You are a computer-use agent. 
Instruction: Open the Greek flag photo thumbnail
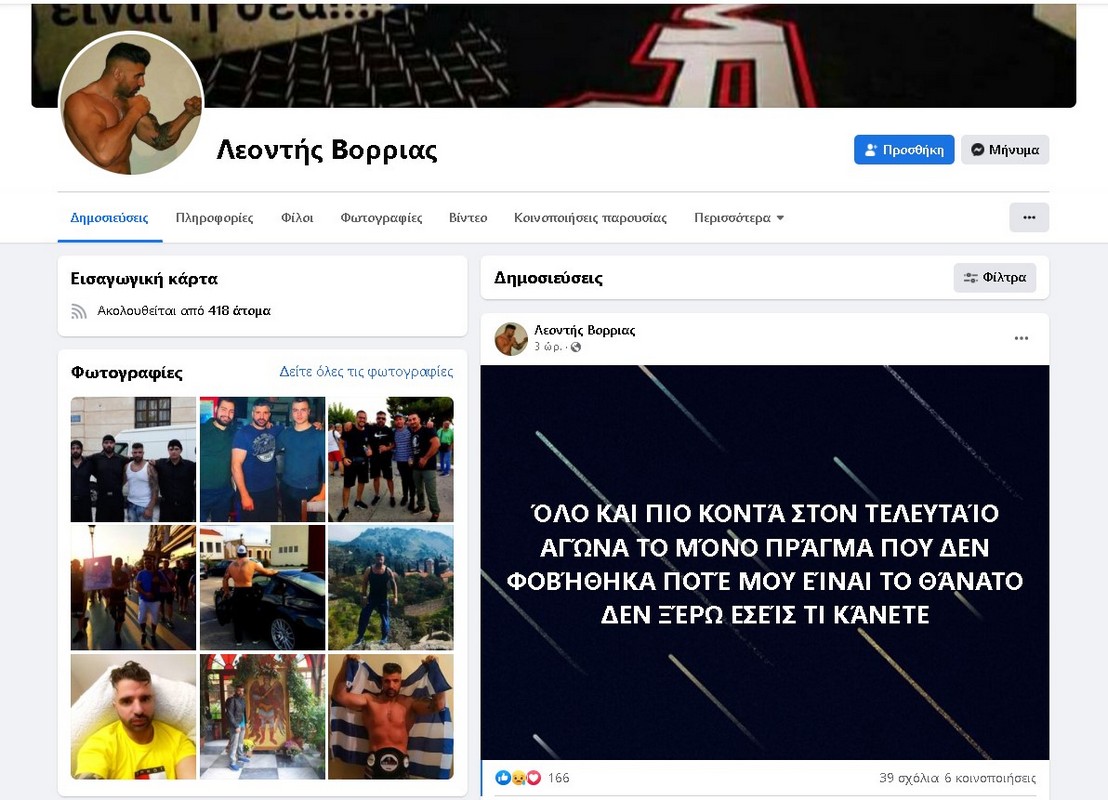tap(390, 716)
